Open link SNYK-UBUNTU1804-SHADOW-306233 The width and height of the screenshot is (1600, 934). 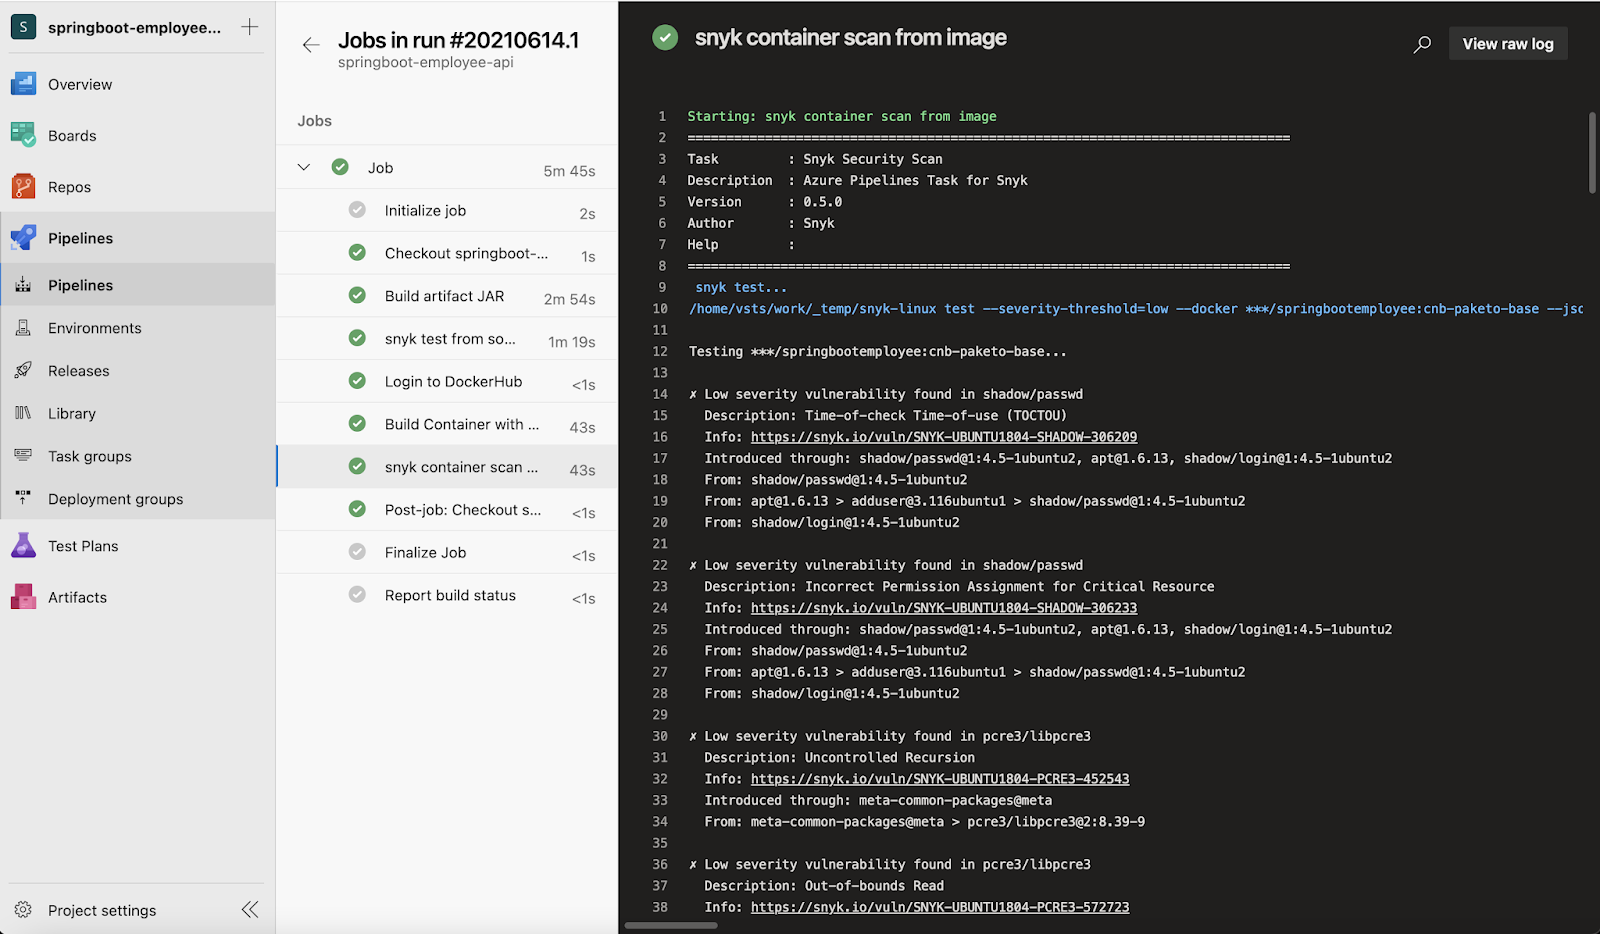point(944,608)
